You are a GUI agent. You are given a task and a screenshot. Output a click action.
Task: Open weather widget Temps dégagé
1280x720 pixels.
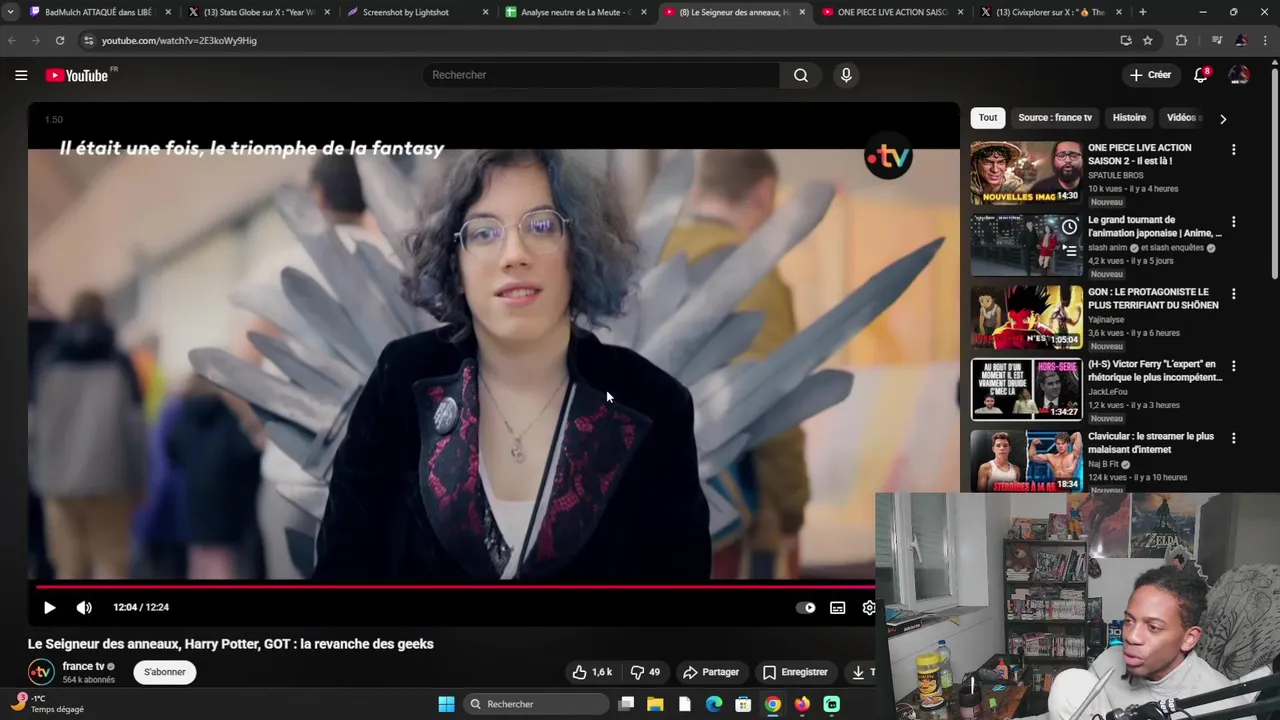[48, 704]
